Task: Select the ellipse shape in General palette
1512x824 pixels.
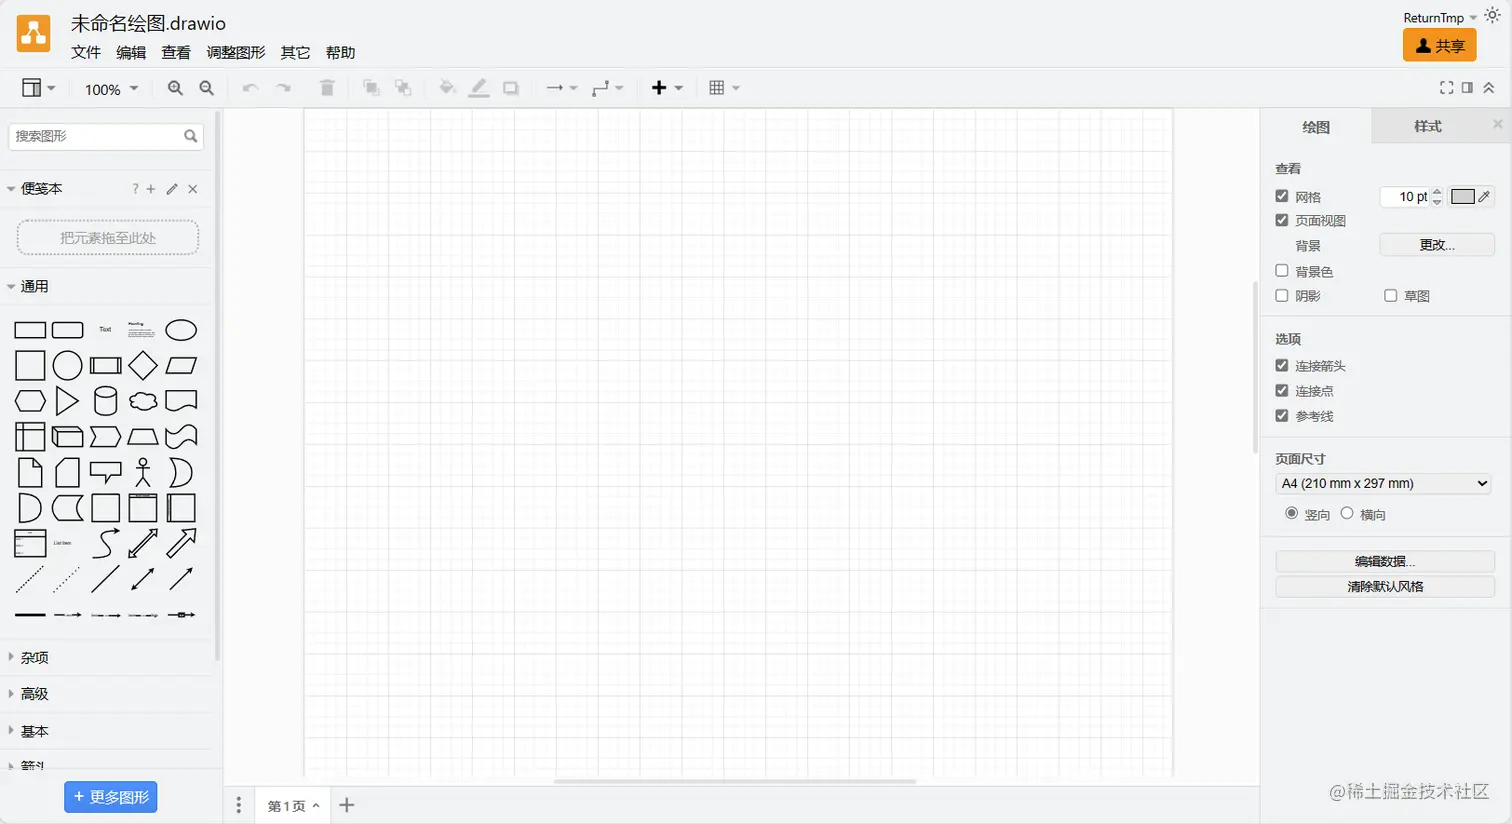Action: click(x=181, y=330)
